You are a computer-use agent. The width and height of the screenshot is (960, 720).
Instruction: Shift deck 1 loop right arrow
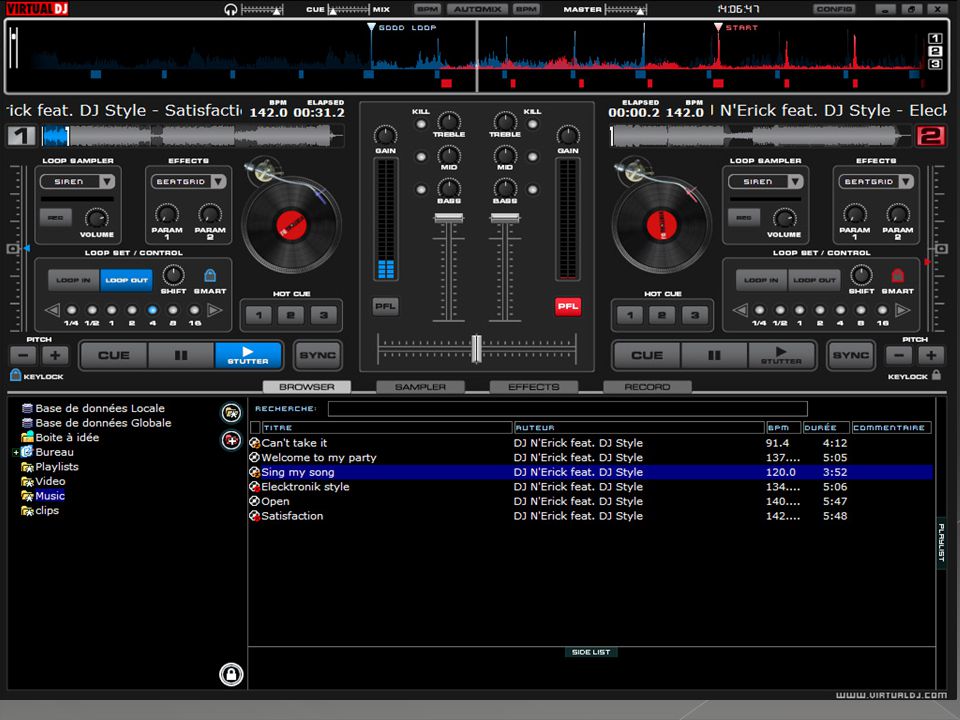[214, 310]
